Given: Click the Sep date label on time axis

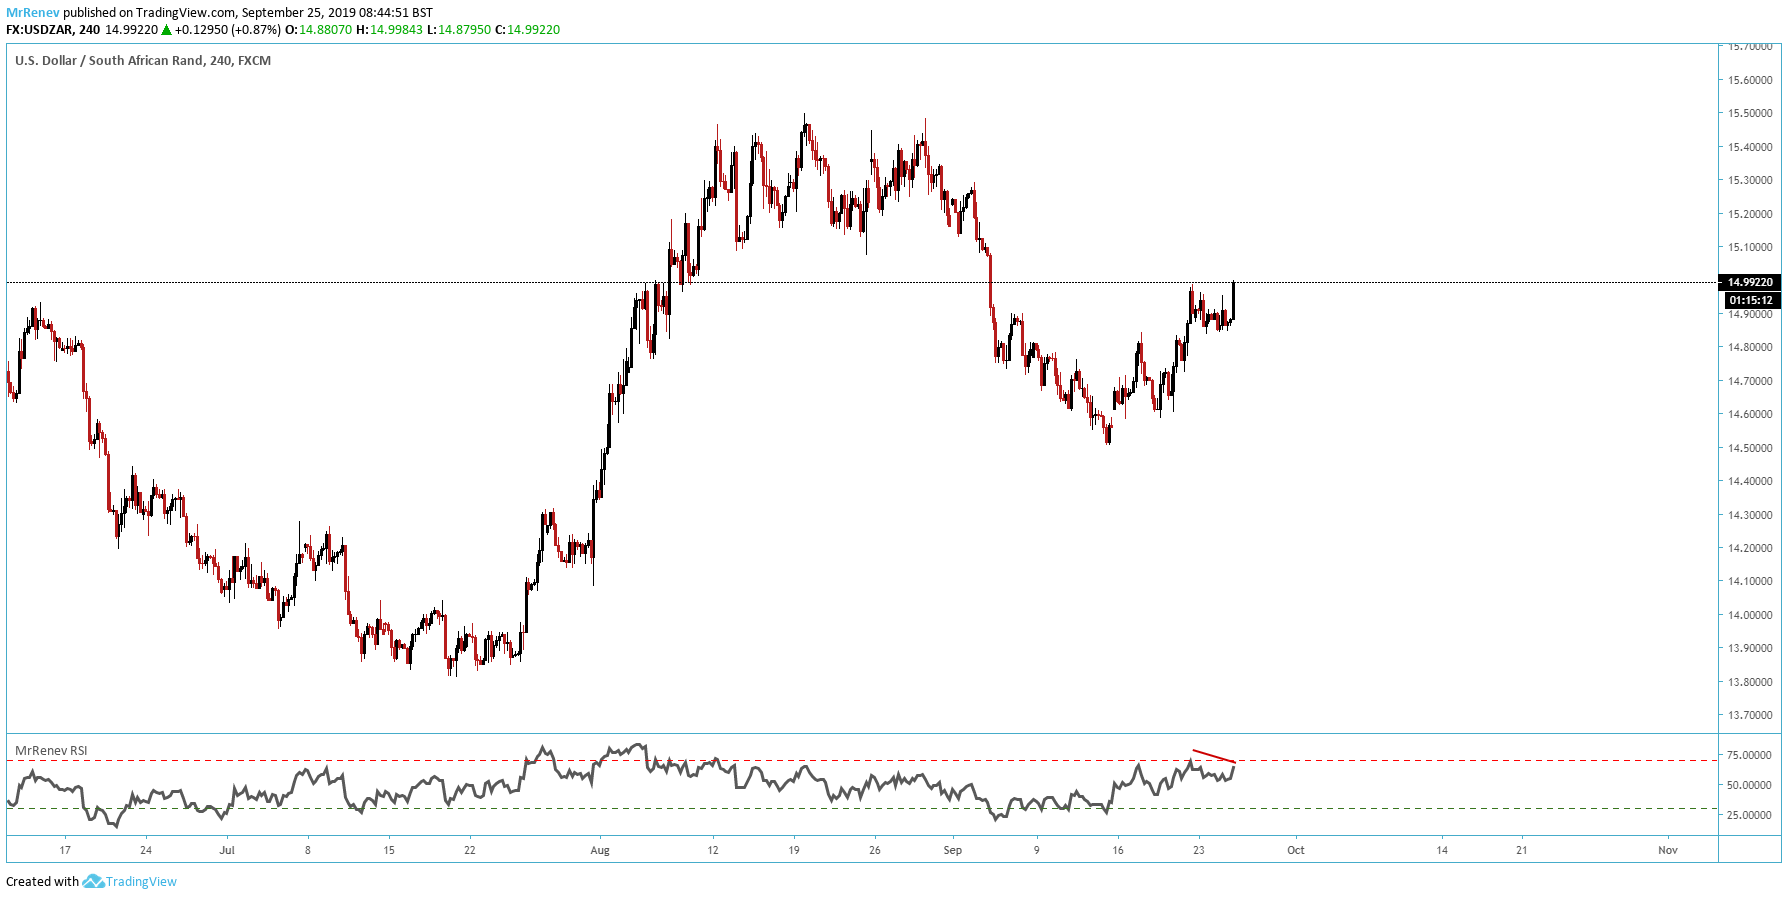Looking at the screenshot, I should point(953,850).
